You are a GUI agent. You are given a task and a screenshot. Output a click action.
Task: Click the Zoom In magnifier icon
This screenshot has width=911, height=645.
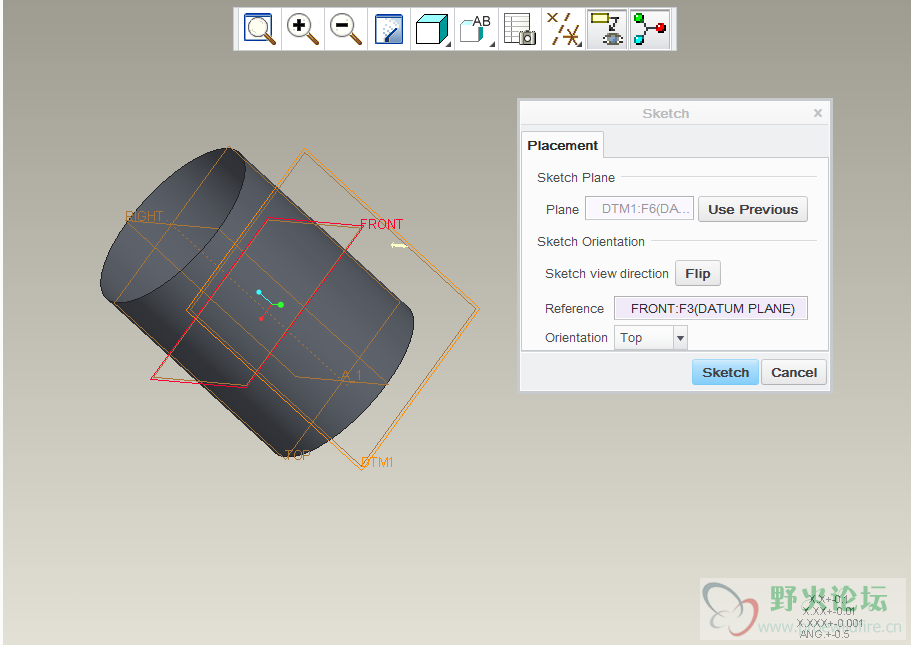click(x=303, y=29)
